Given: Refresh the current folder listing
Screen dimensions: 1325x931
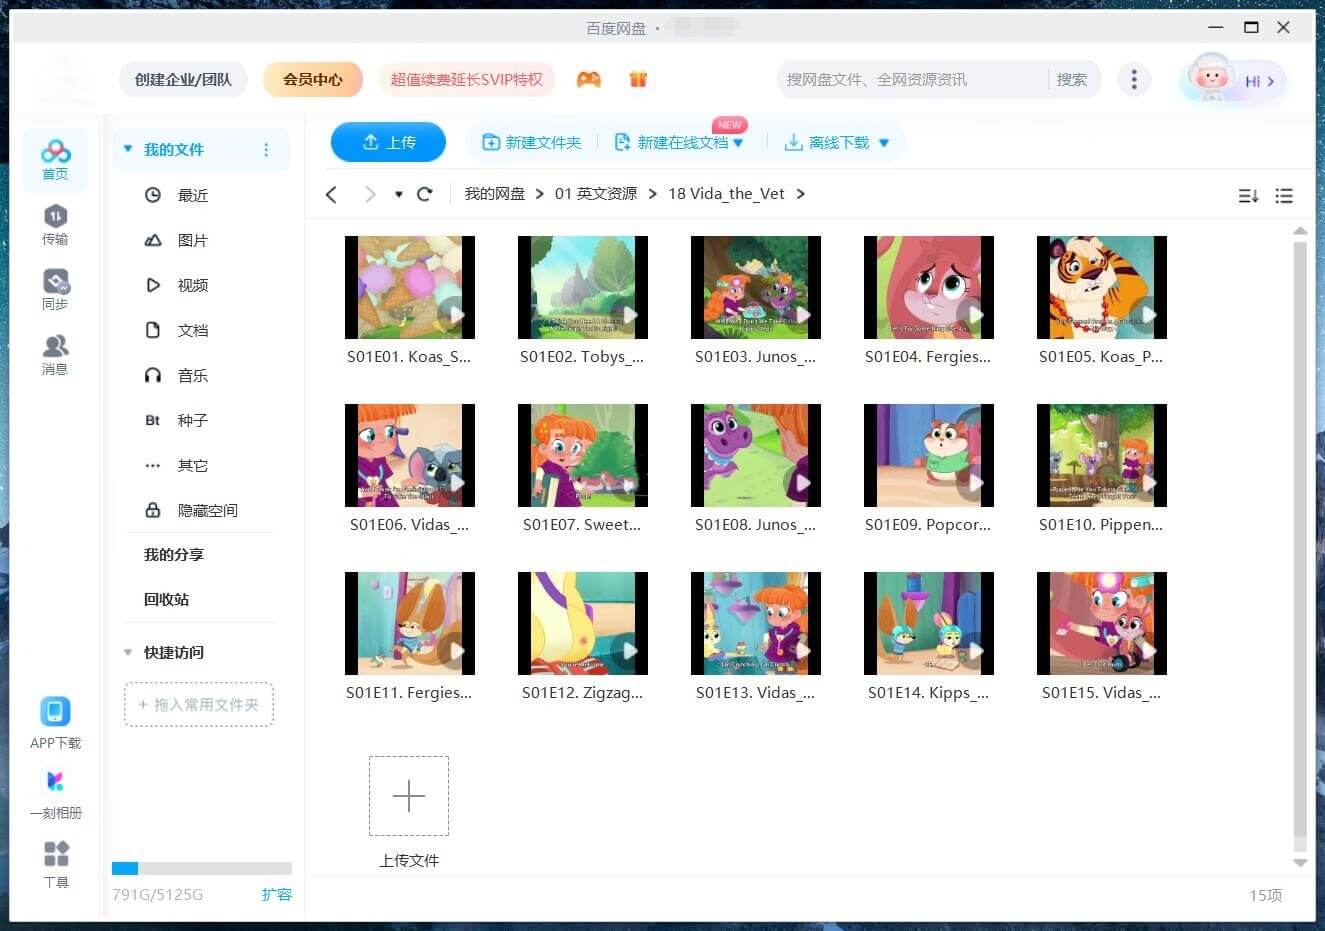Looking at the screenshot, I should pyautogui.click(x=424, y=194).
